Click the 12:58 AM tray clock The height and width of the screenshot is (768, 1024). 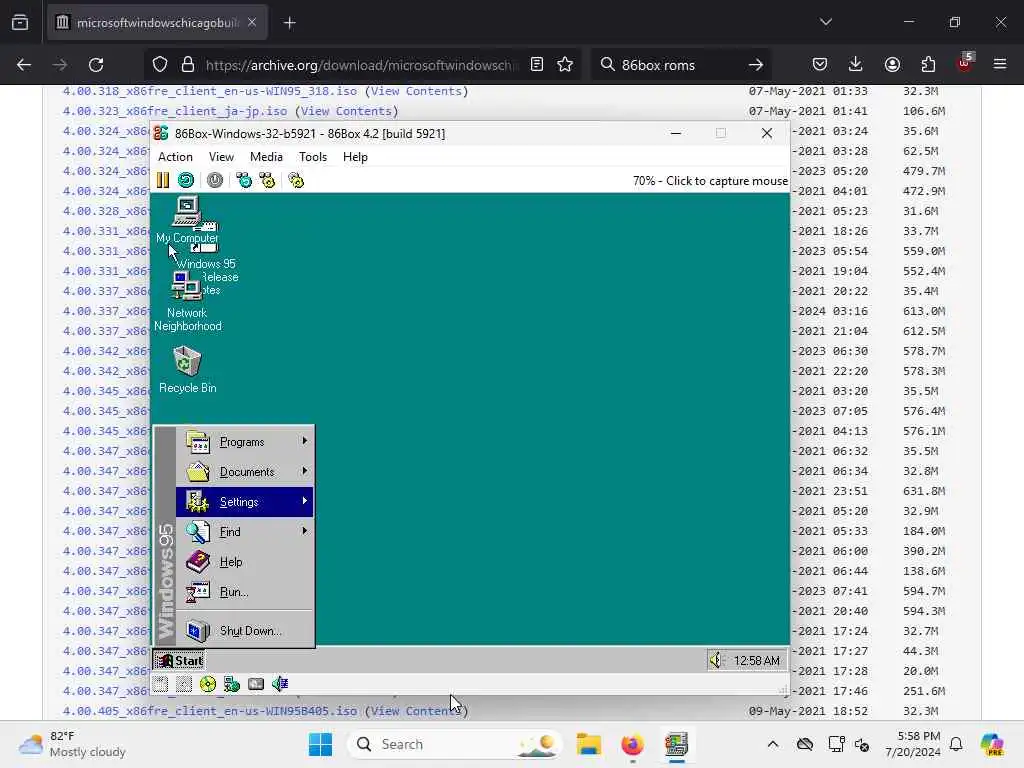pos(756,661)
